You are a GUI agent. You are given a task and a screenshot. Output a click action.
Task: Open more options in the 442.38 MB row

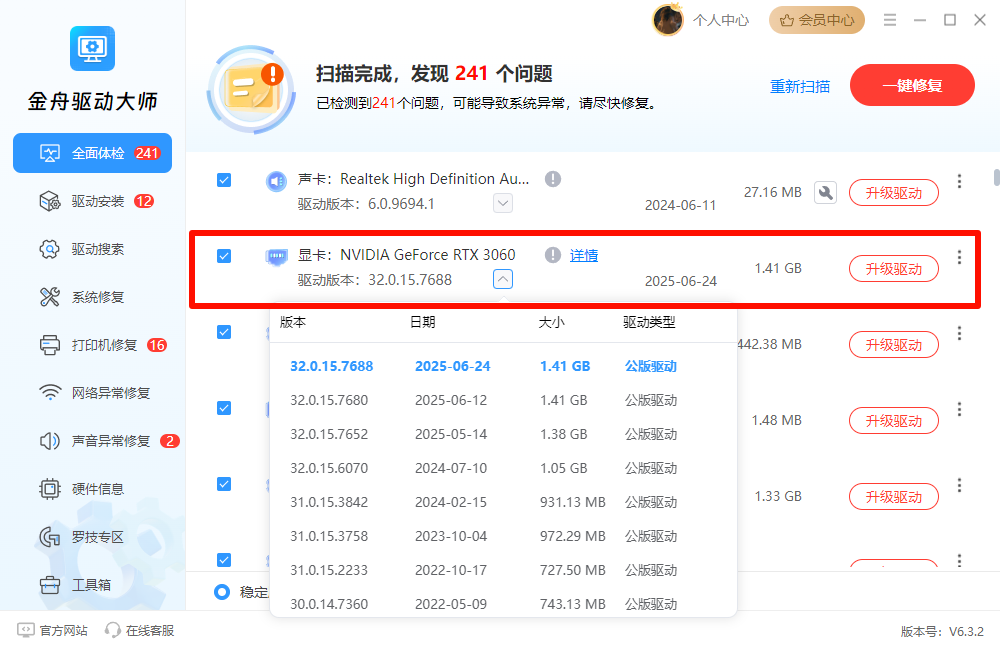(959, 333)
